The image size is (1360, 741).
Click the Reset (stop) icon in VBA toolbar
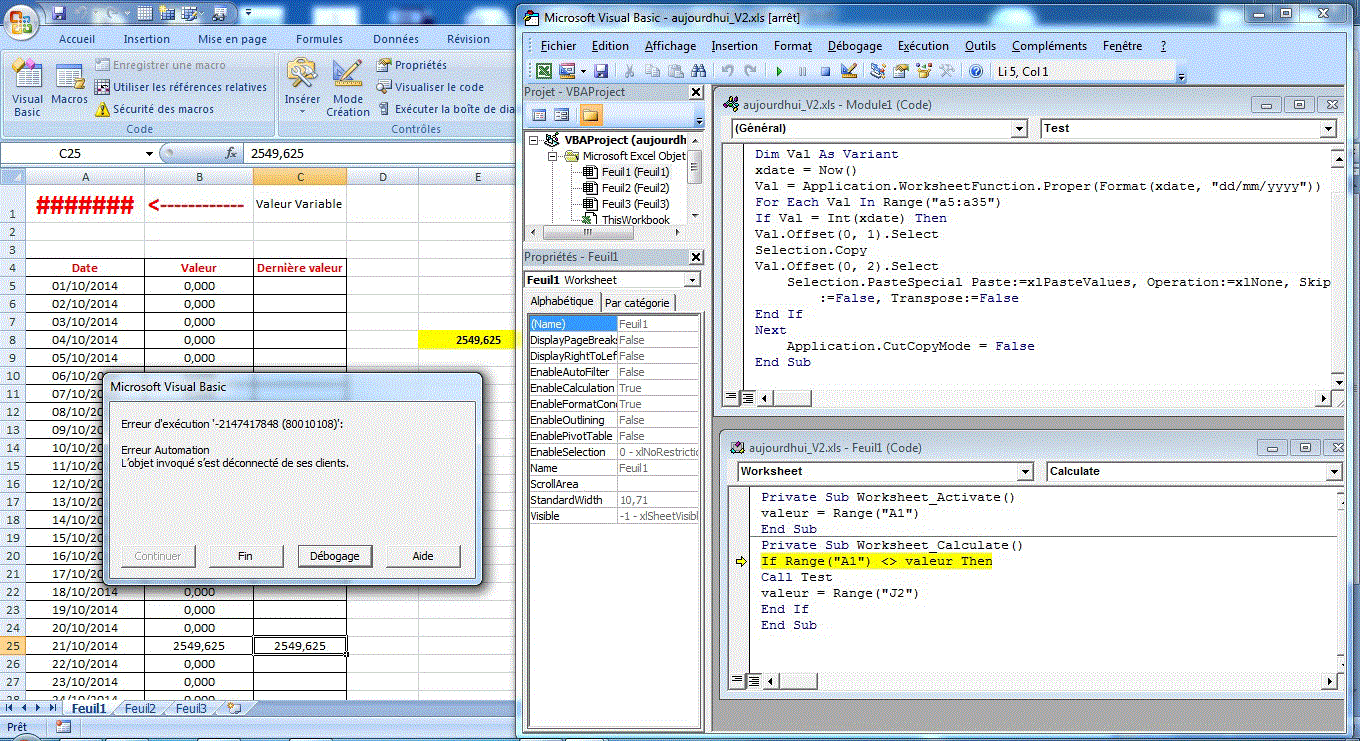tap(825, 72)
